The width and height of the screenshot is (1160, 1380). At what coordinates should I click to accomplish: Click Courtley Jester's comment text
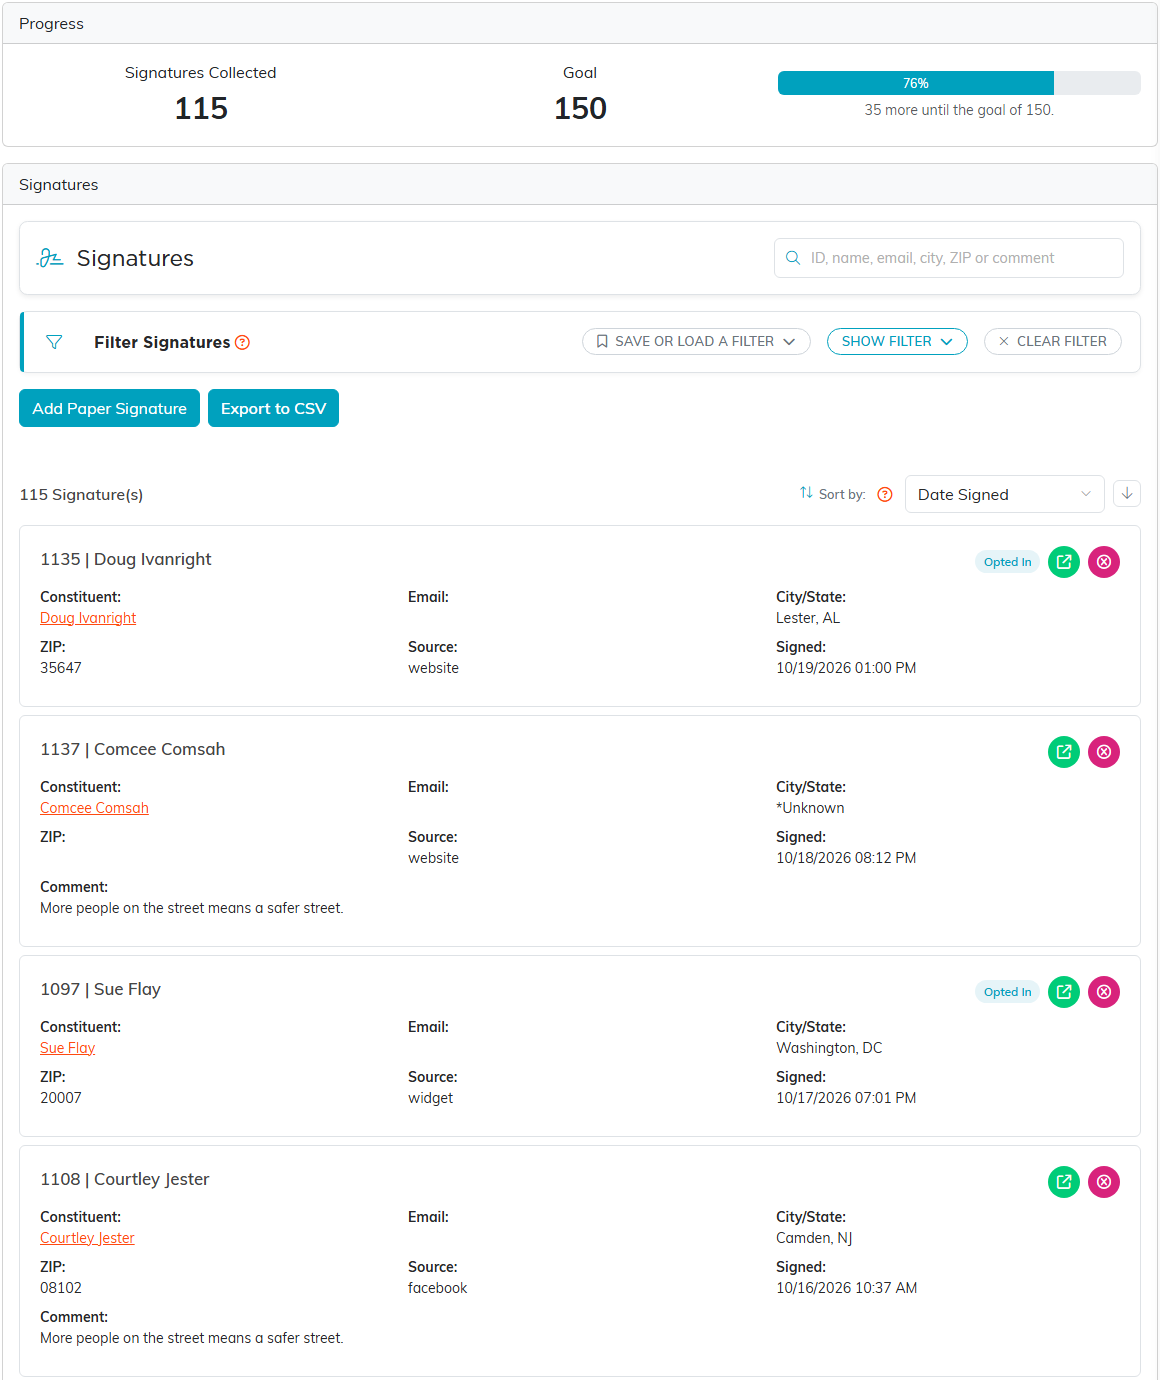(192, 1338)
